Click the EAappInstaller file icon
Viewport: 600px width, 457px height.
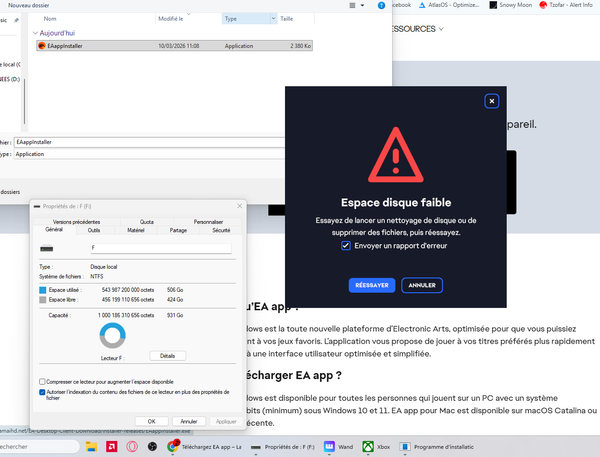(41, 45)
